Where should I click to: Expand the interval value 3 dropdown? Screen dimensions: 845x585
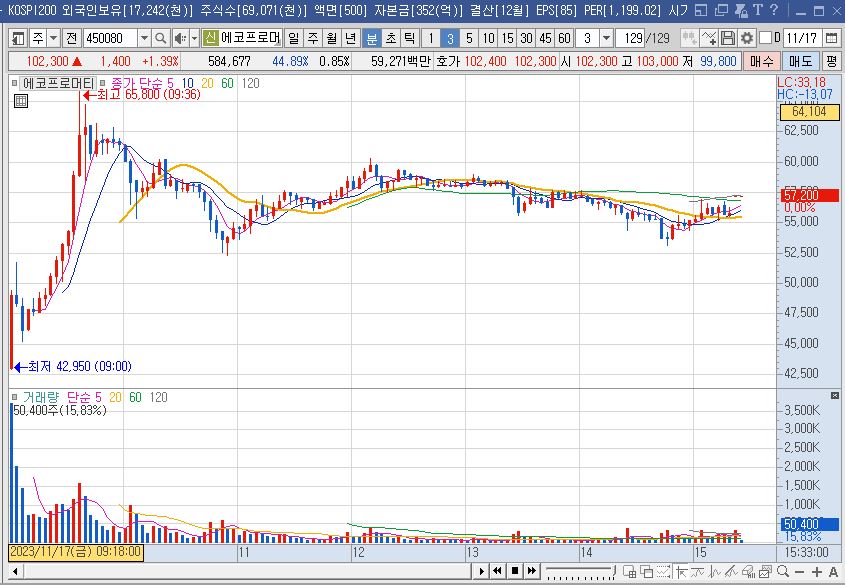(x=606, y=38)
